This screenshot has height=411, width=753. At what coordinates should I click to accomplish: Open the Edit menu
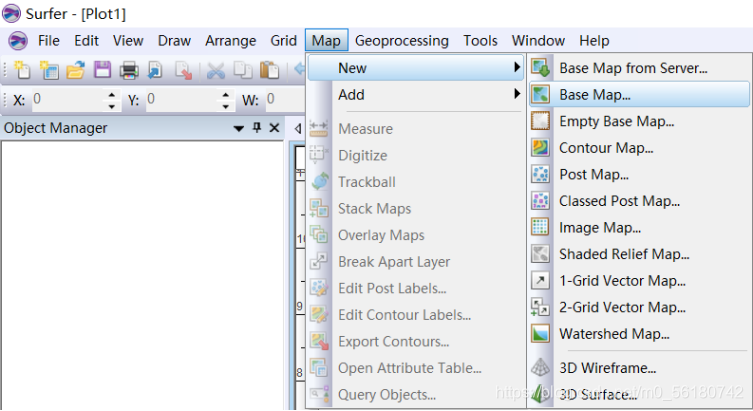(86, 41)
